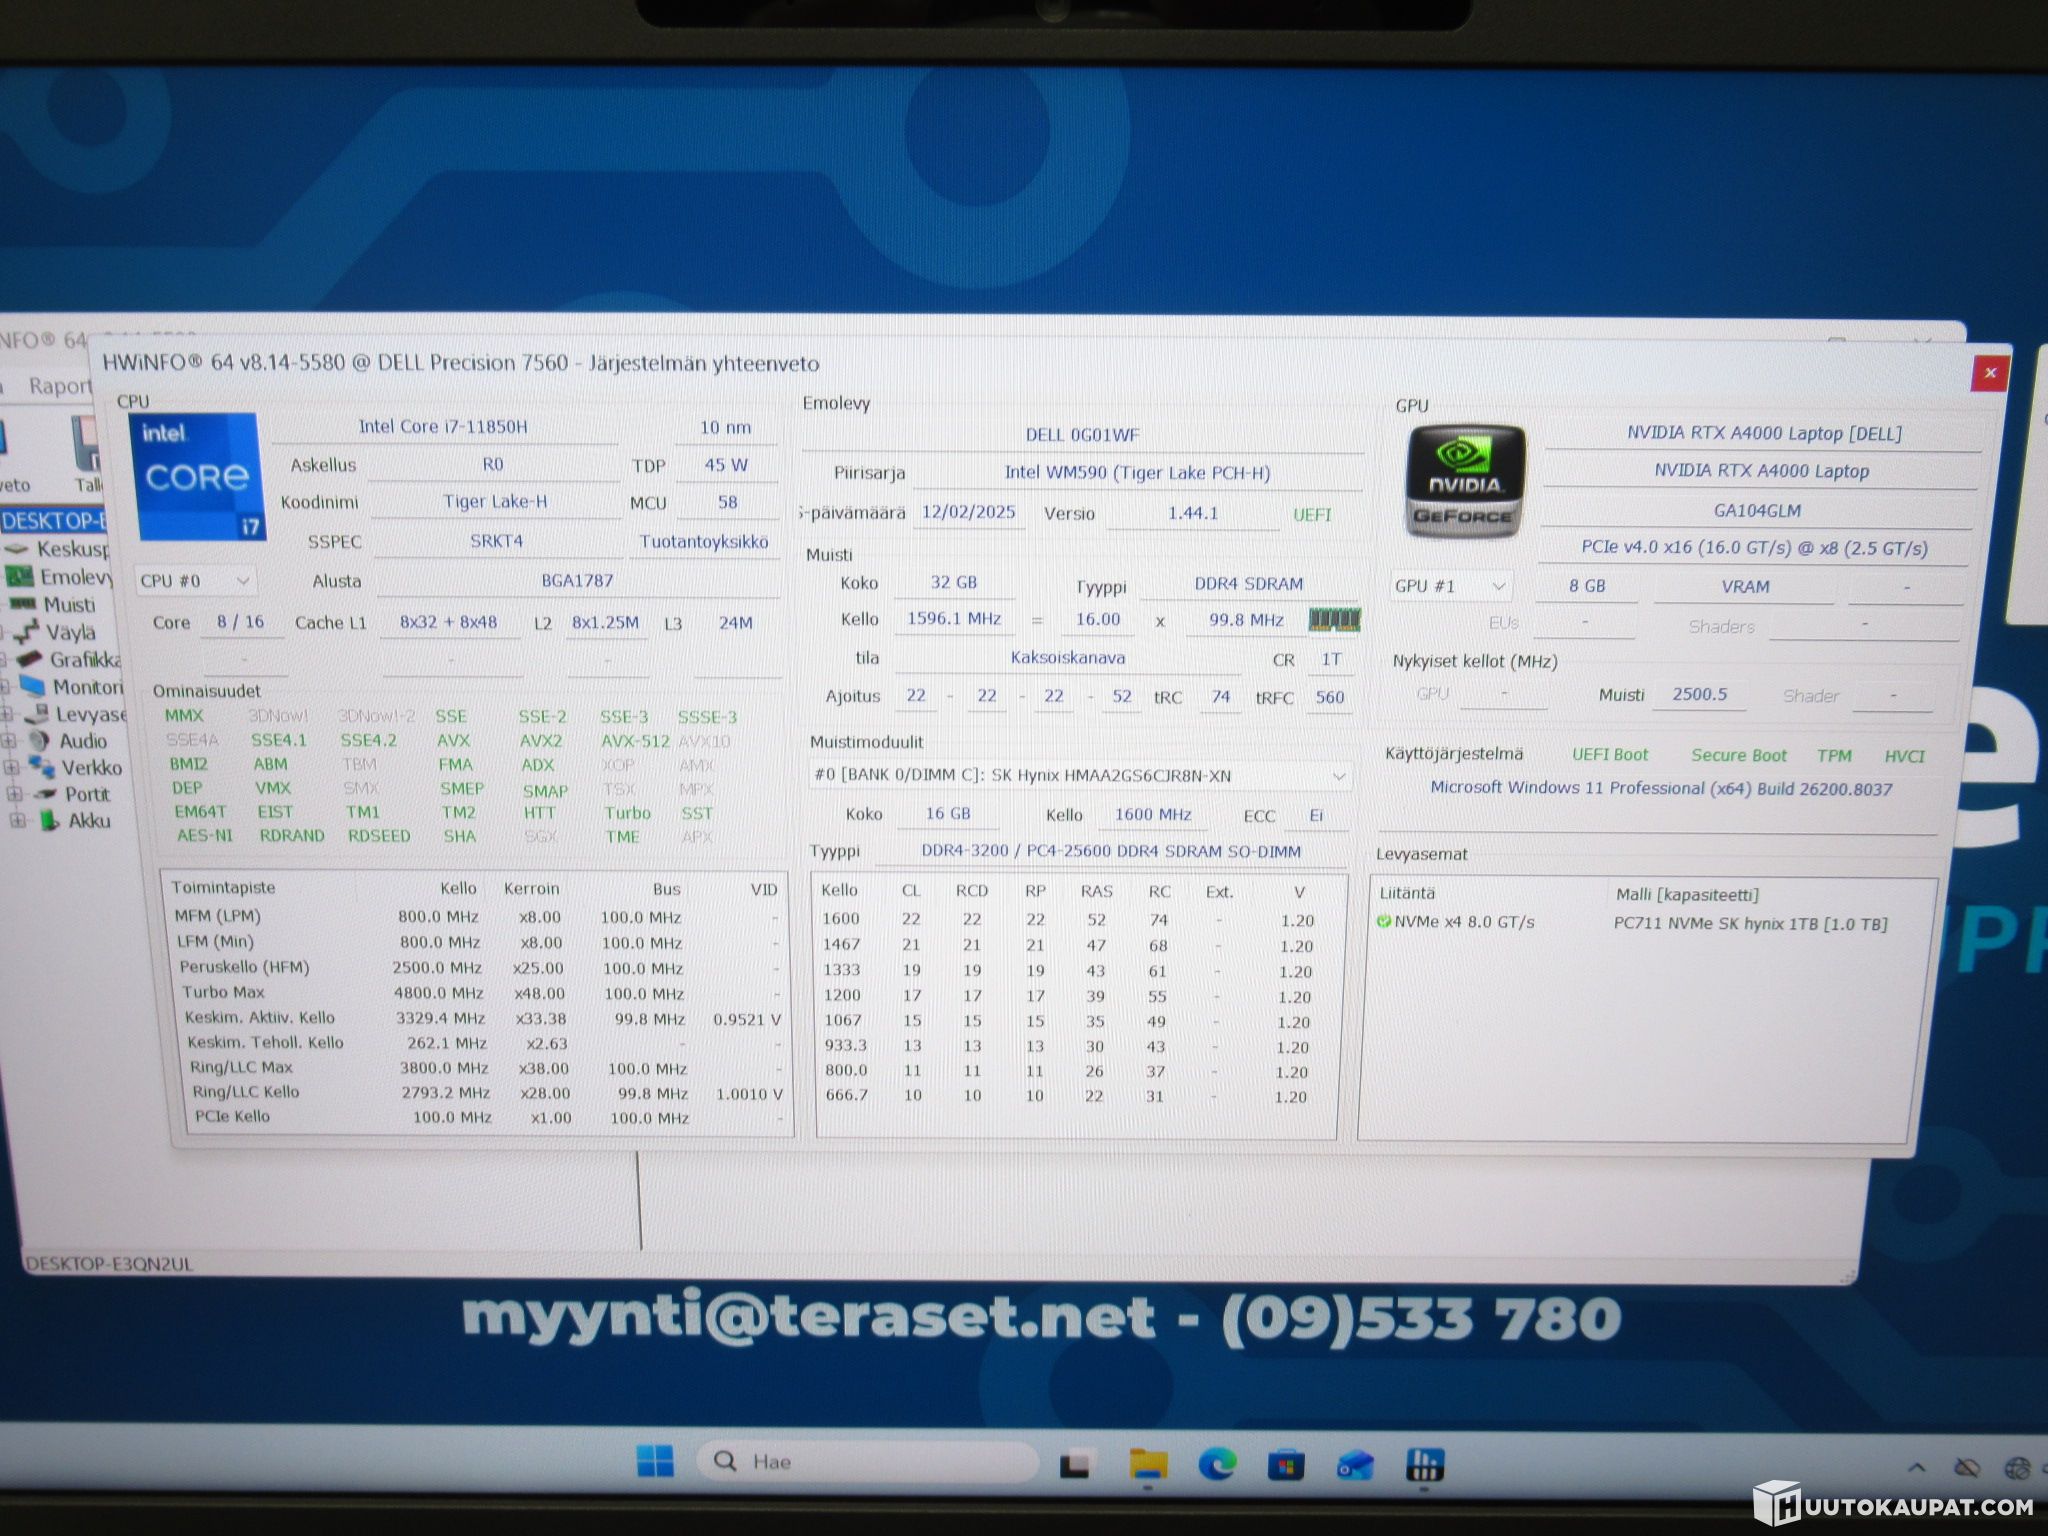This screenshot has height=1536, width=2048.
Task: Open the GPU #1 selector dropdown
Action: 1451,586
